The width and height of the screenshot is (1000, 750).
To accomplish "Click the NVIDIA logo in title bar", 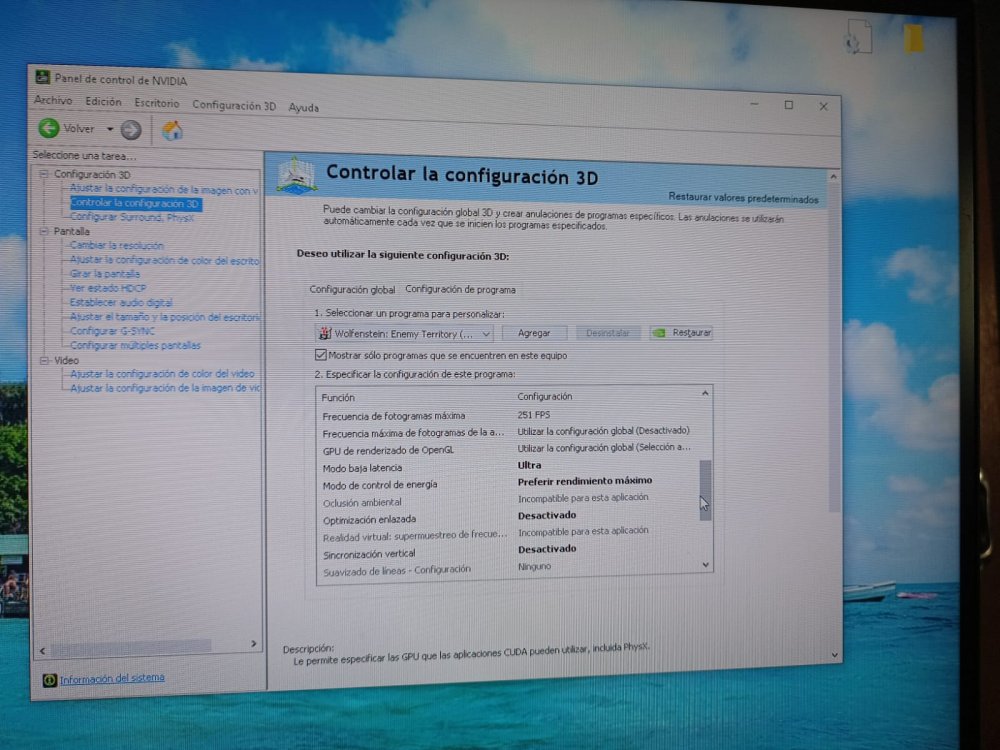I will (42, 77).
